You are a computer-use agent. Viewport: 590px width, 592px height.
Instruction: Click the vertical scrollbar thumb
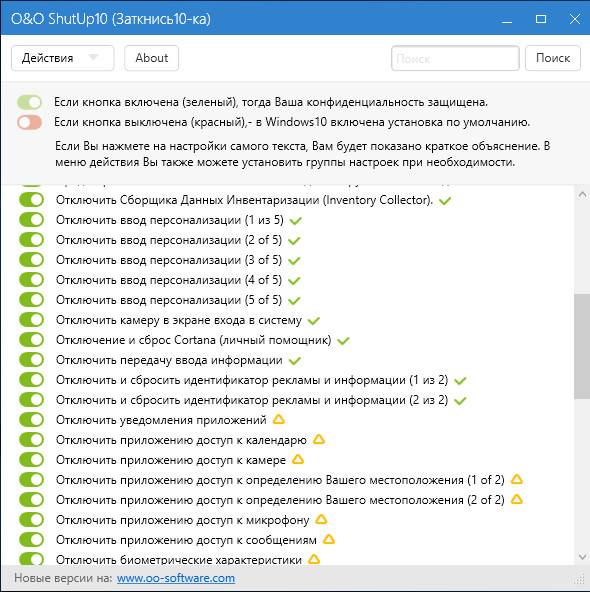[x=582, y=346]
